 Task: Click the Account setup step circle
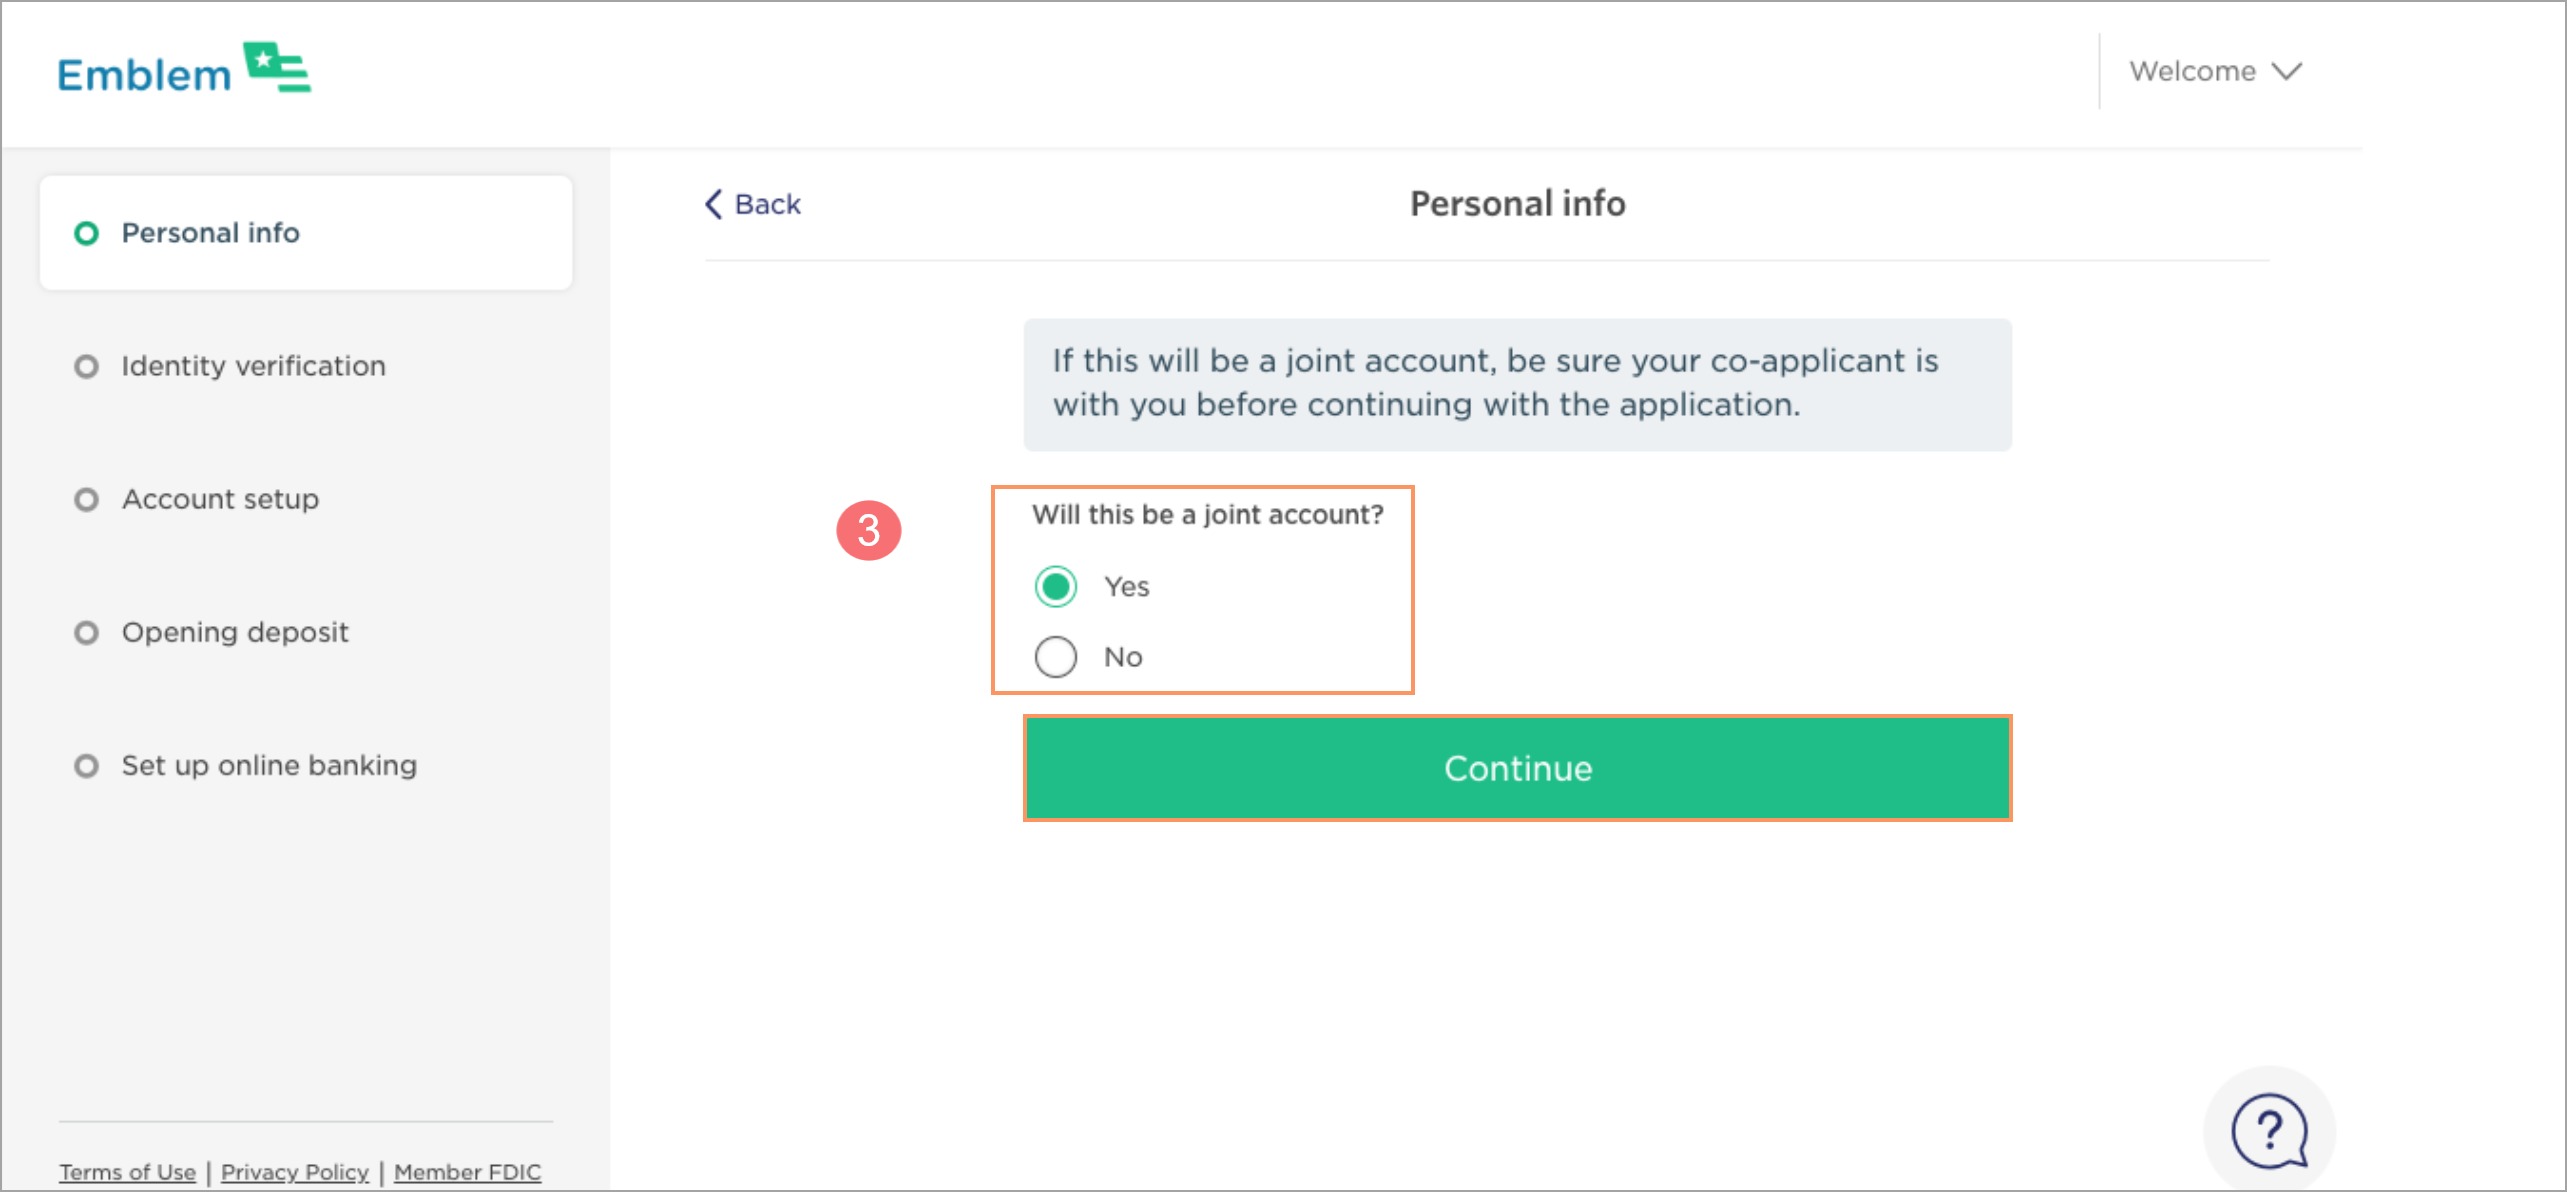click(87, 499)
